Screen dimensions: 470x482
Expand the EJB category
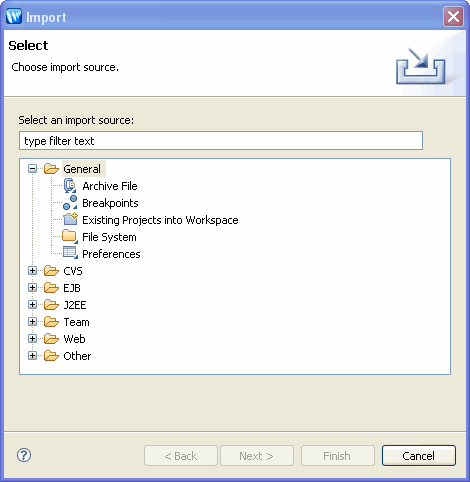(x=32, y=288)
